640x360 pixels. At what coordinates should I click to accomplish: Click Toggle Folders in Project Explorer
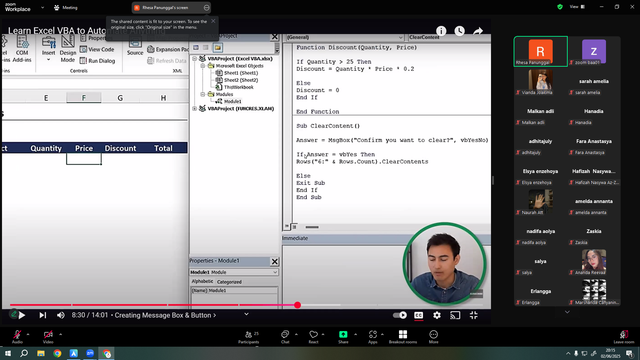[x=218, y=47]
